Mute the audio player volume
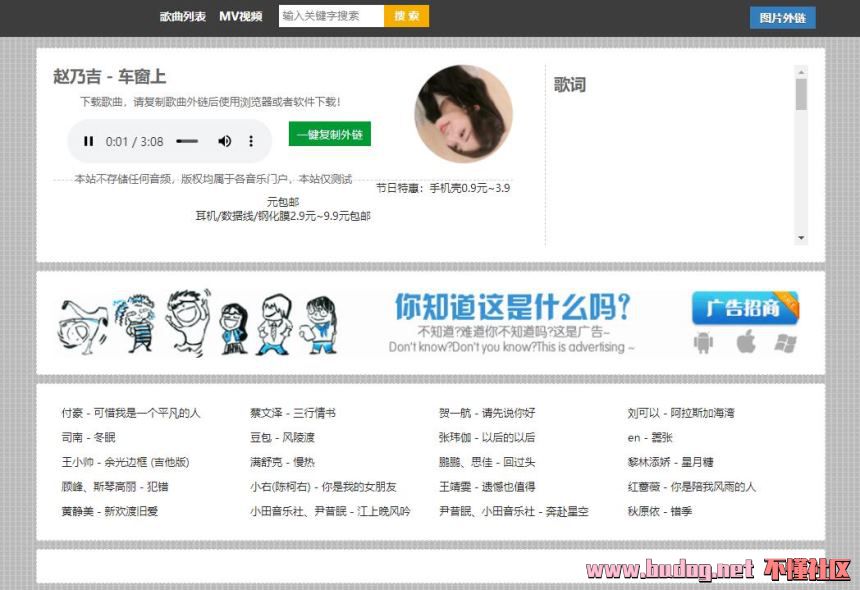 point(225,141)
